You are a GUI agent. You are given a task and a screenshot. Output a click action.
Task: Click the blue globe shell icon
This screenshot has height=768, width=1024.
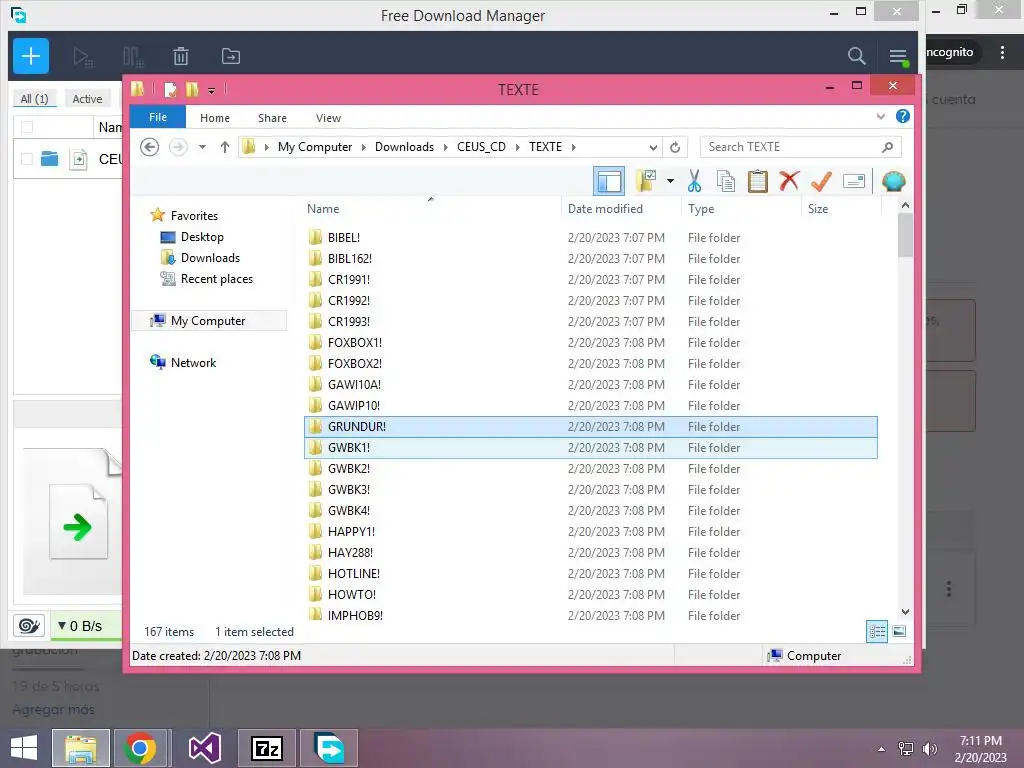click(893, 181)
